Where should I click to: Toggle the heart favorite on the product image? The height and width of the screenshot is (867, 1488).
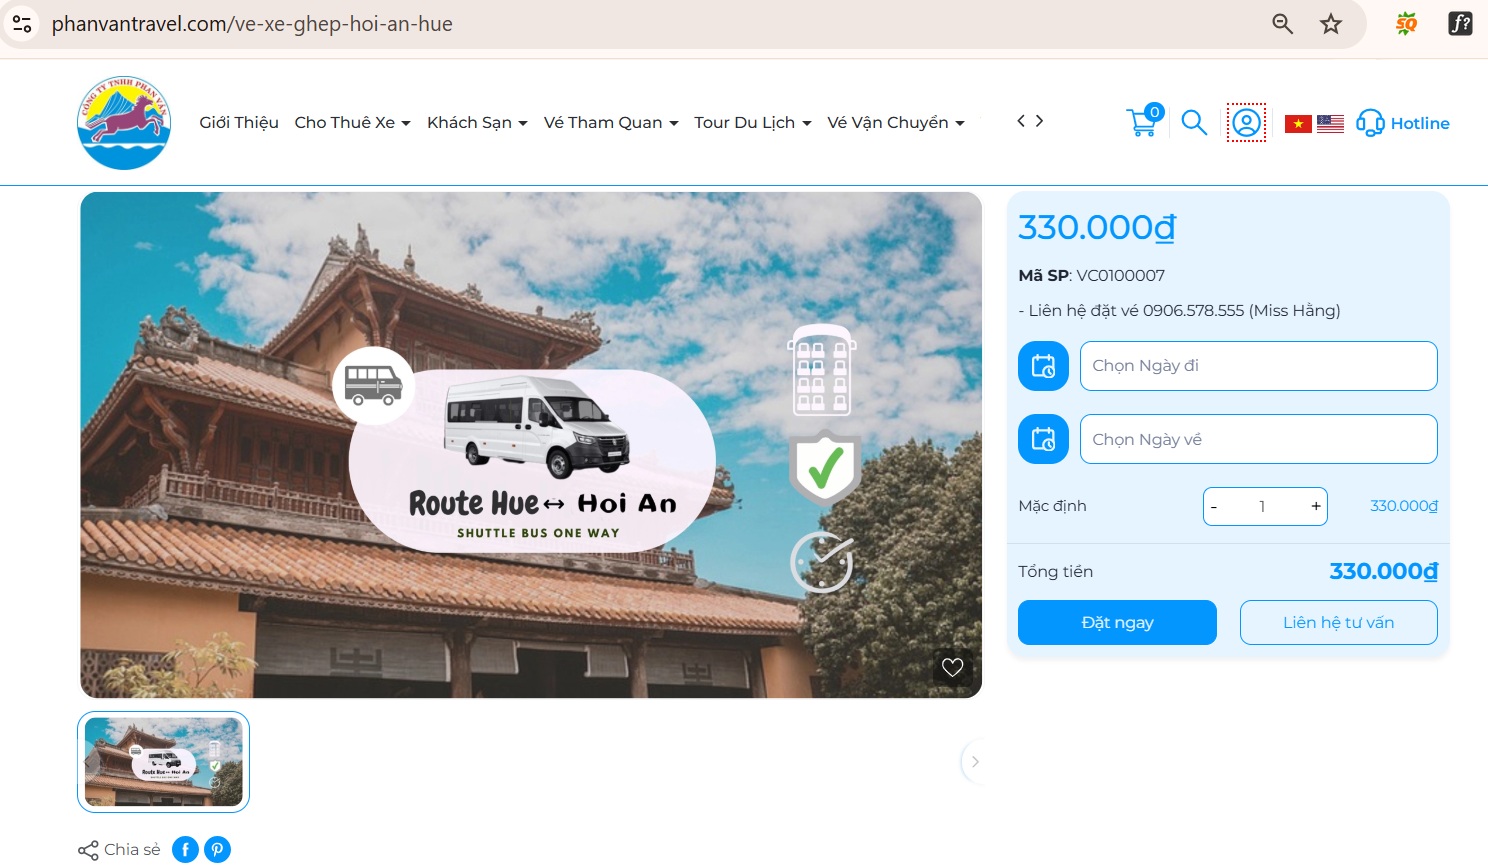(952, 668)
